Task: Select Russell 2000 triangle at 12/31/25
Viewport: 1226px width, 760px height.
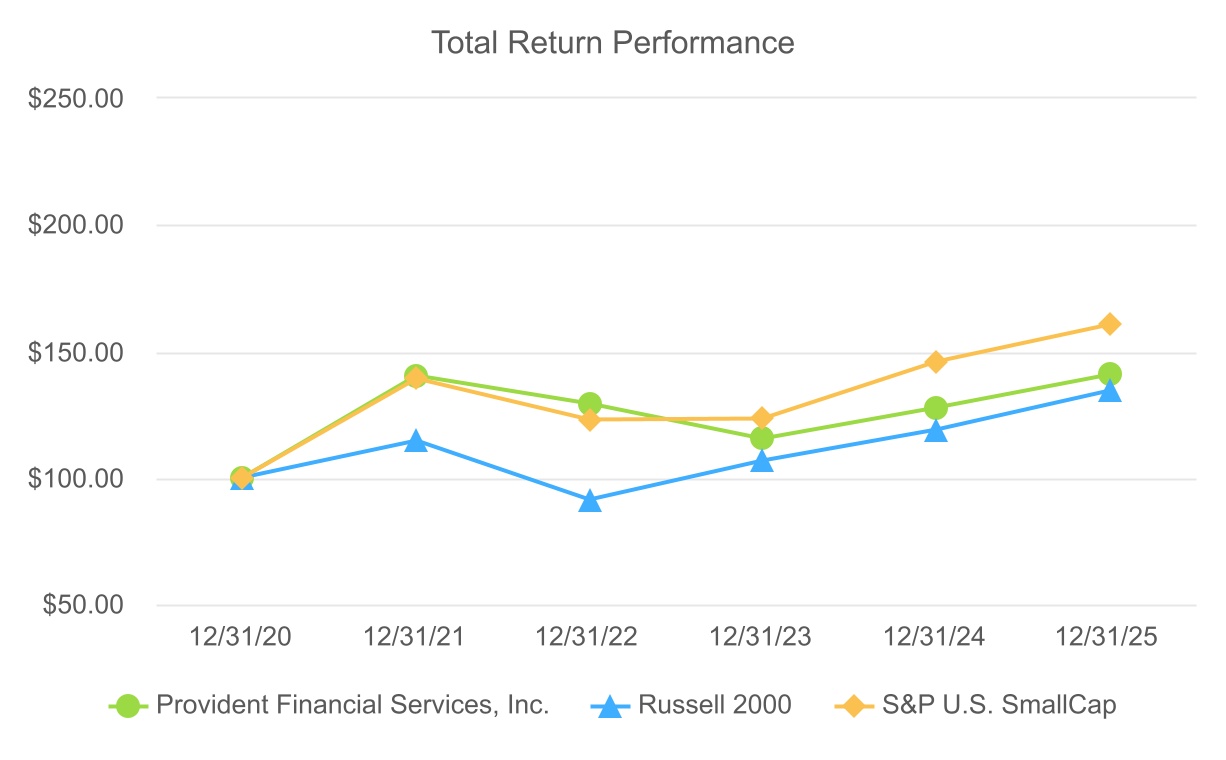Action: (x=1109, y=391)
